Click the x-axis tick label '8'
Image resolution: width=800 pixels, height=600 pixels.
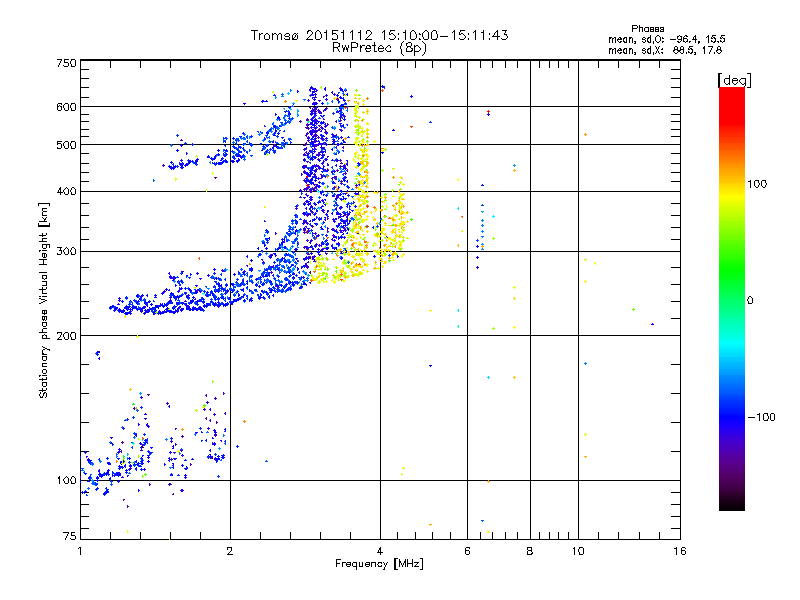530,551
